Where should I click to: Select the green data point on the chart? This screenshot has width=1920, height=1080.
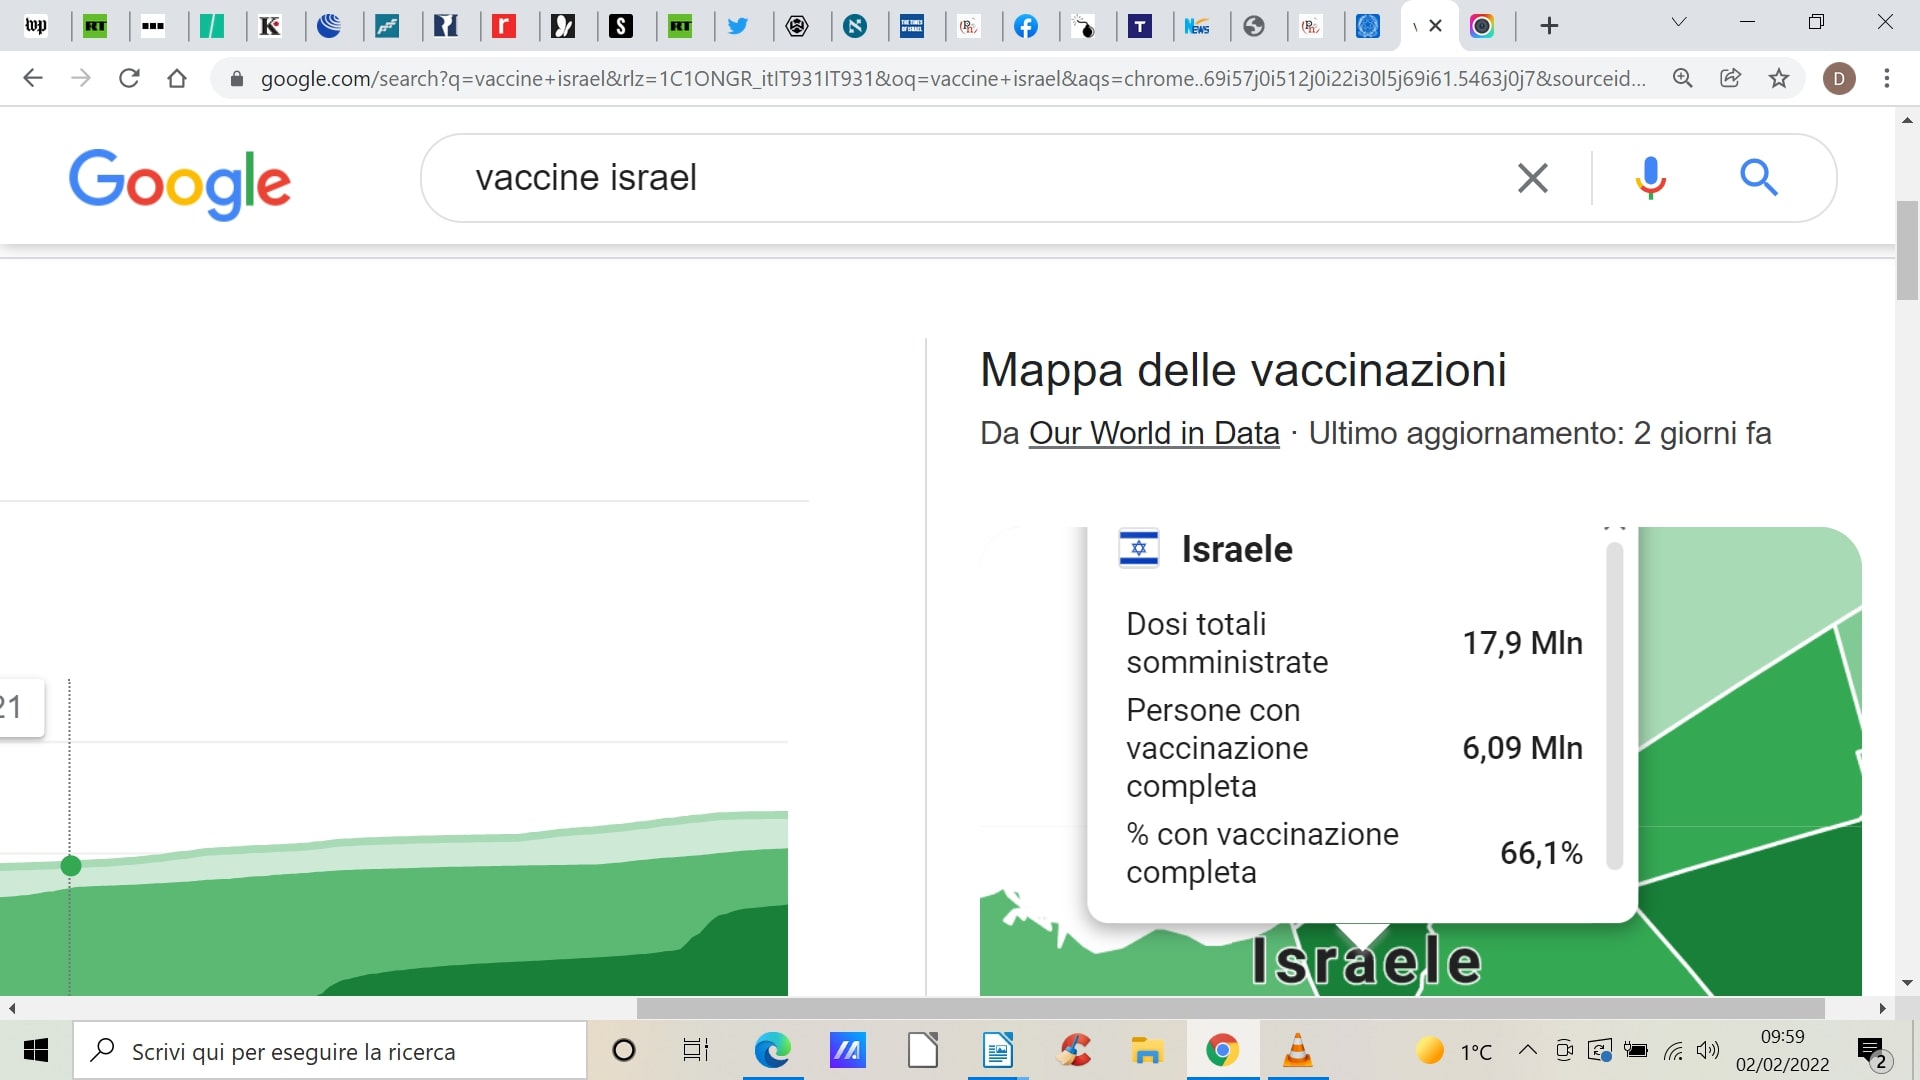(70, 865)
